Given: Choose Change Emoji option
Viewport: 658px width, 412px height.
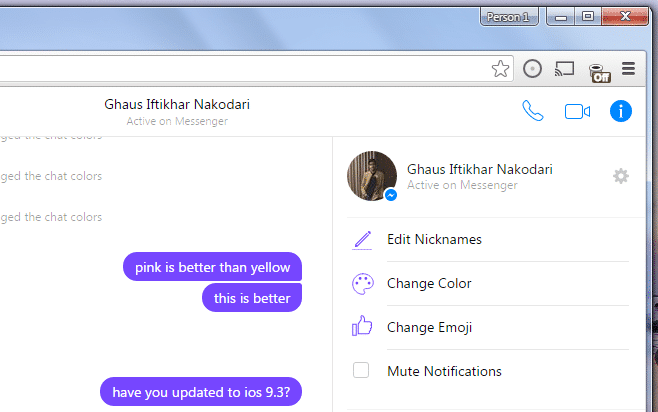Looking at the screenshot, I should point(429,327).
